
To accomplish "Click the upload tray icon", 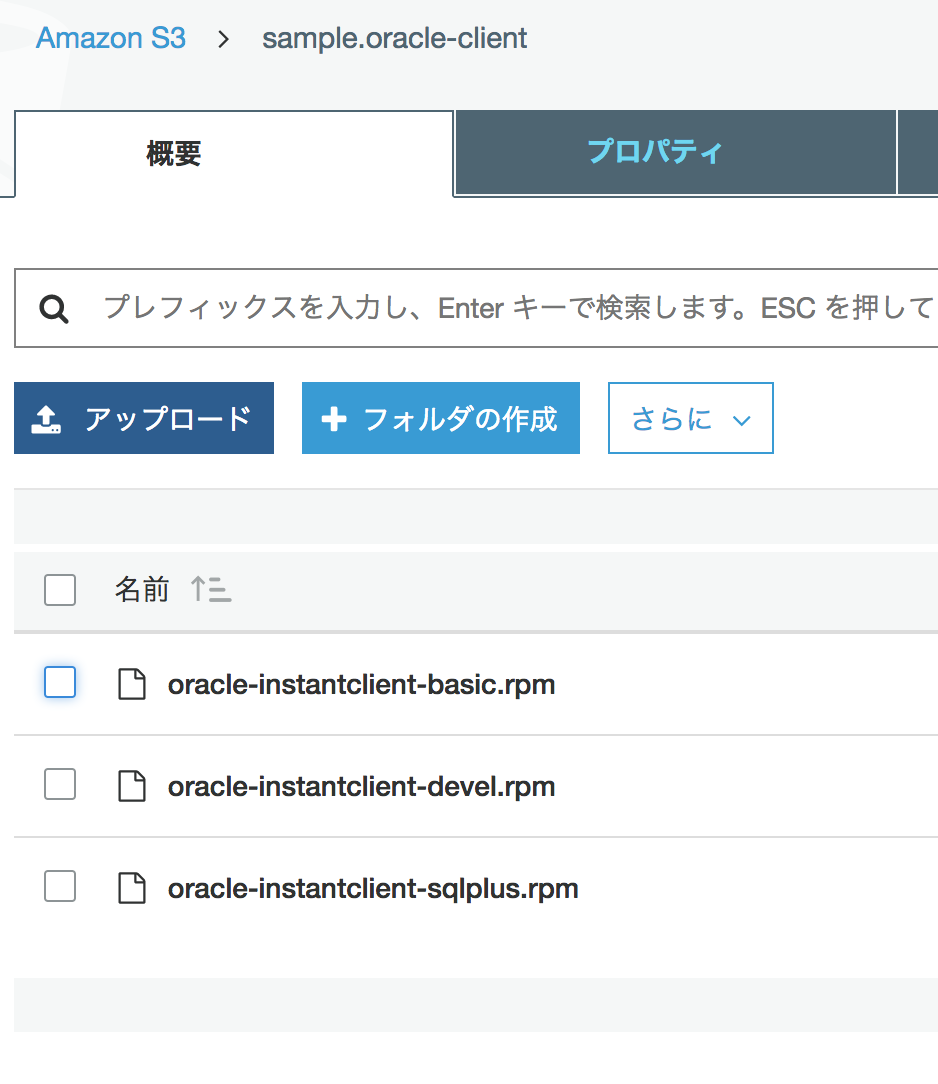I will tap(46, 420).
